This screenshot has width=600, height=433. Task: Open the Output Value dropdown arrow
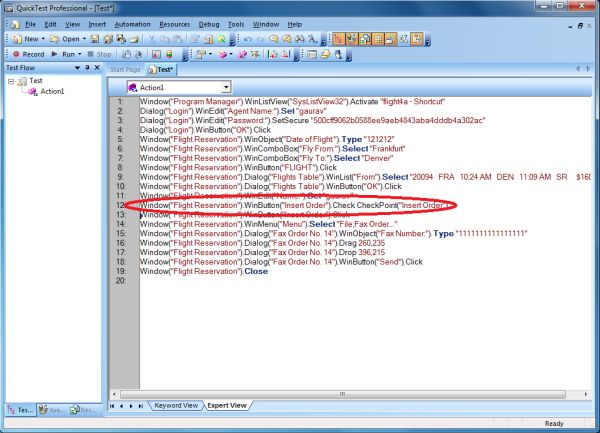pyautogui.click(x=231, y=55)
